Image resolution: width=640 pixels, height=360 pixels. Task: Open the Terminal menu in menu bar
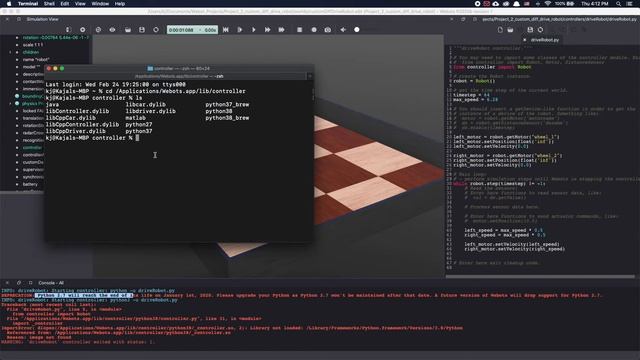[x=28, y=4]
